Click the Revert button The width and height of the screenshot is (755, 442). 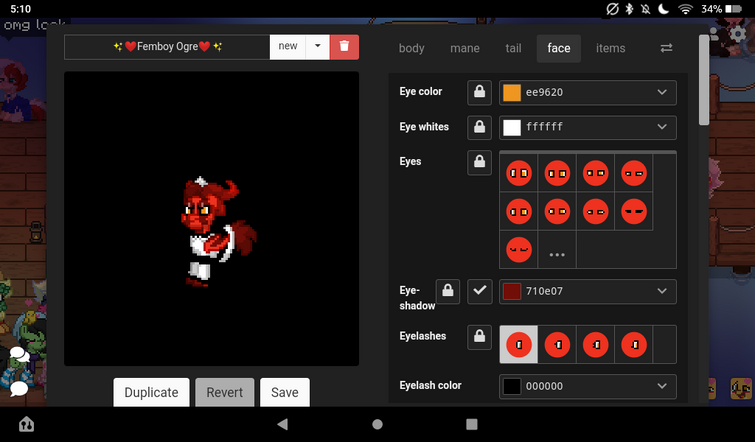pyautogui.click(x=224, y=392)
